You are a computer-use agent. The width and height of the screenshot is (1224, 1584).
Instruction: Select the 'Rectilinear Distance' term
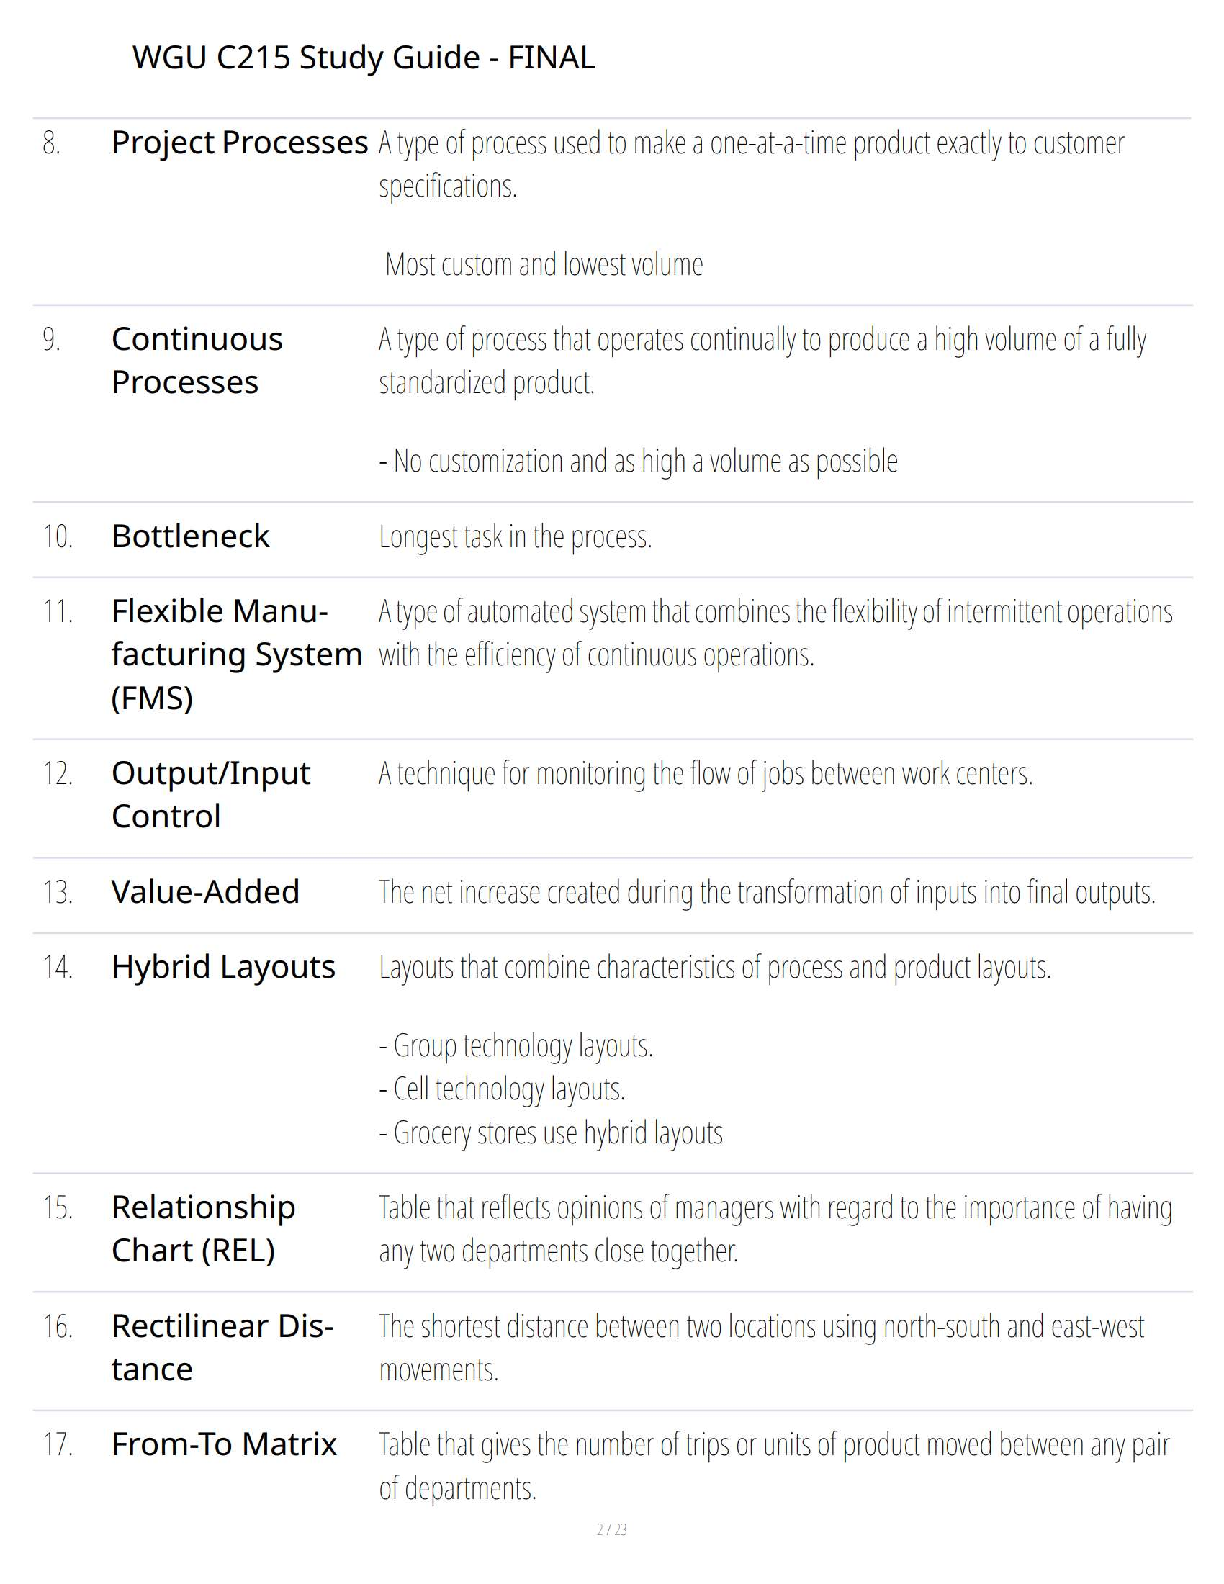tap(222, 1347)
